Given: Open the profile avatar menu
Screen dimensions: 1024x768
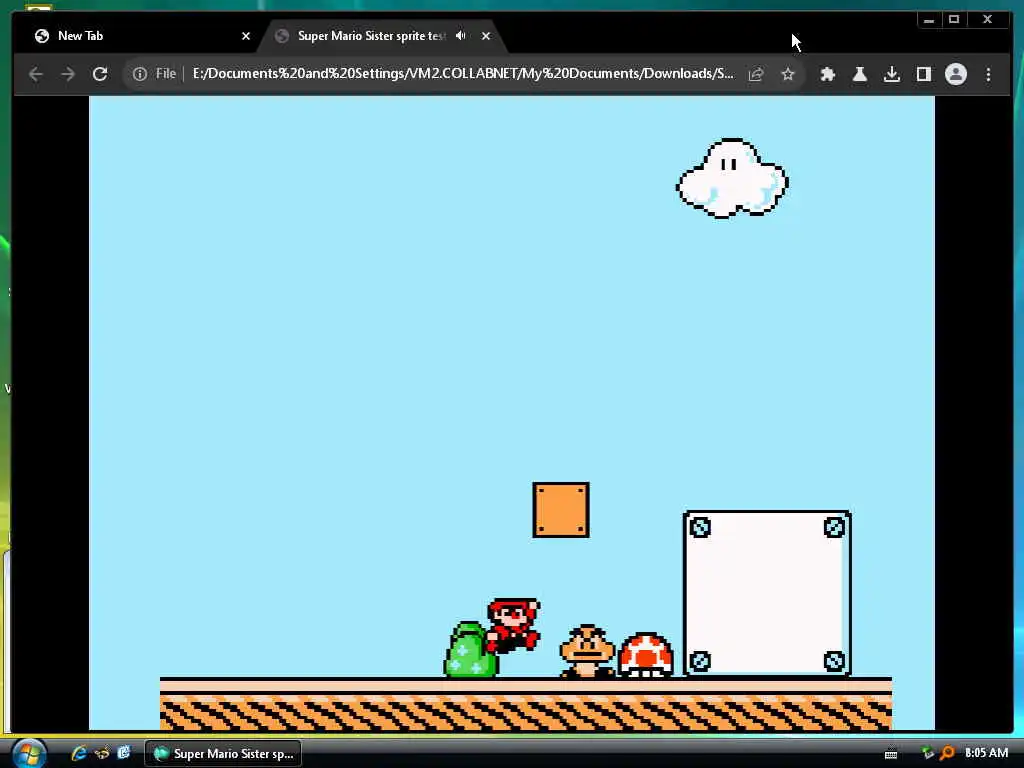Looking at the screenshot, I should coord(955,74).
